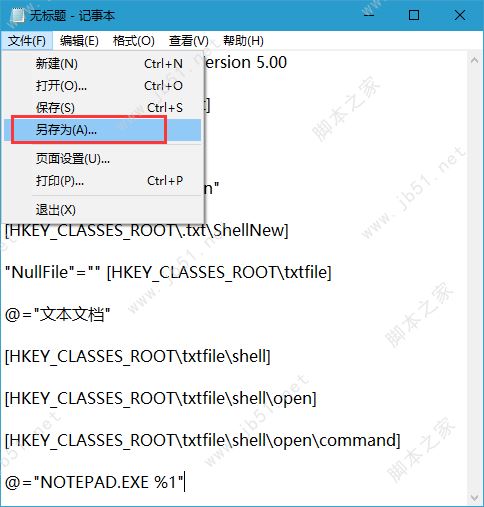Click the scrollbar down arrow

pos(474,498)
